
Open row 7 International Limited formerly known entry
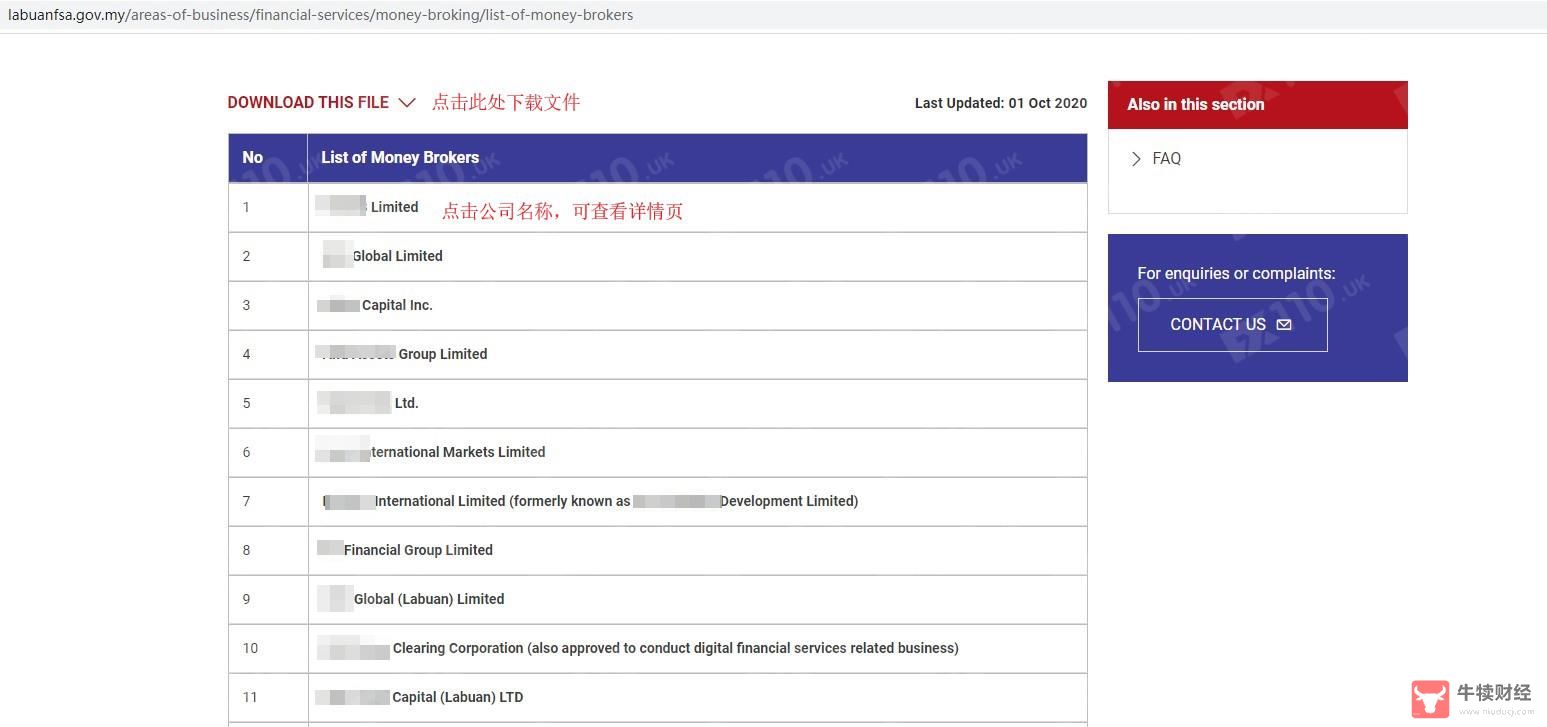coord(590,501)
